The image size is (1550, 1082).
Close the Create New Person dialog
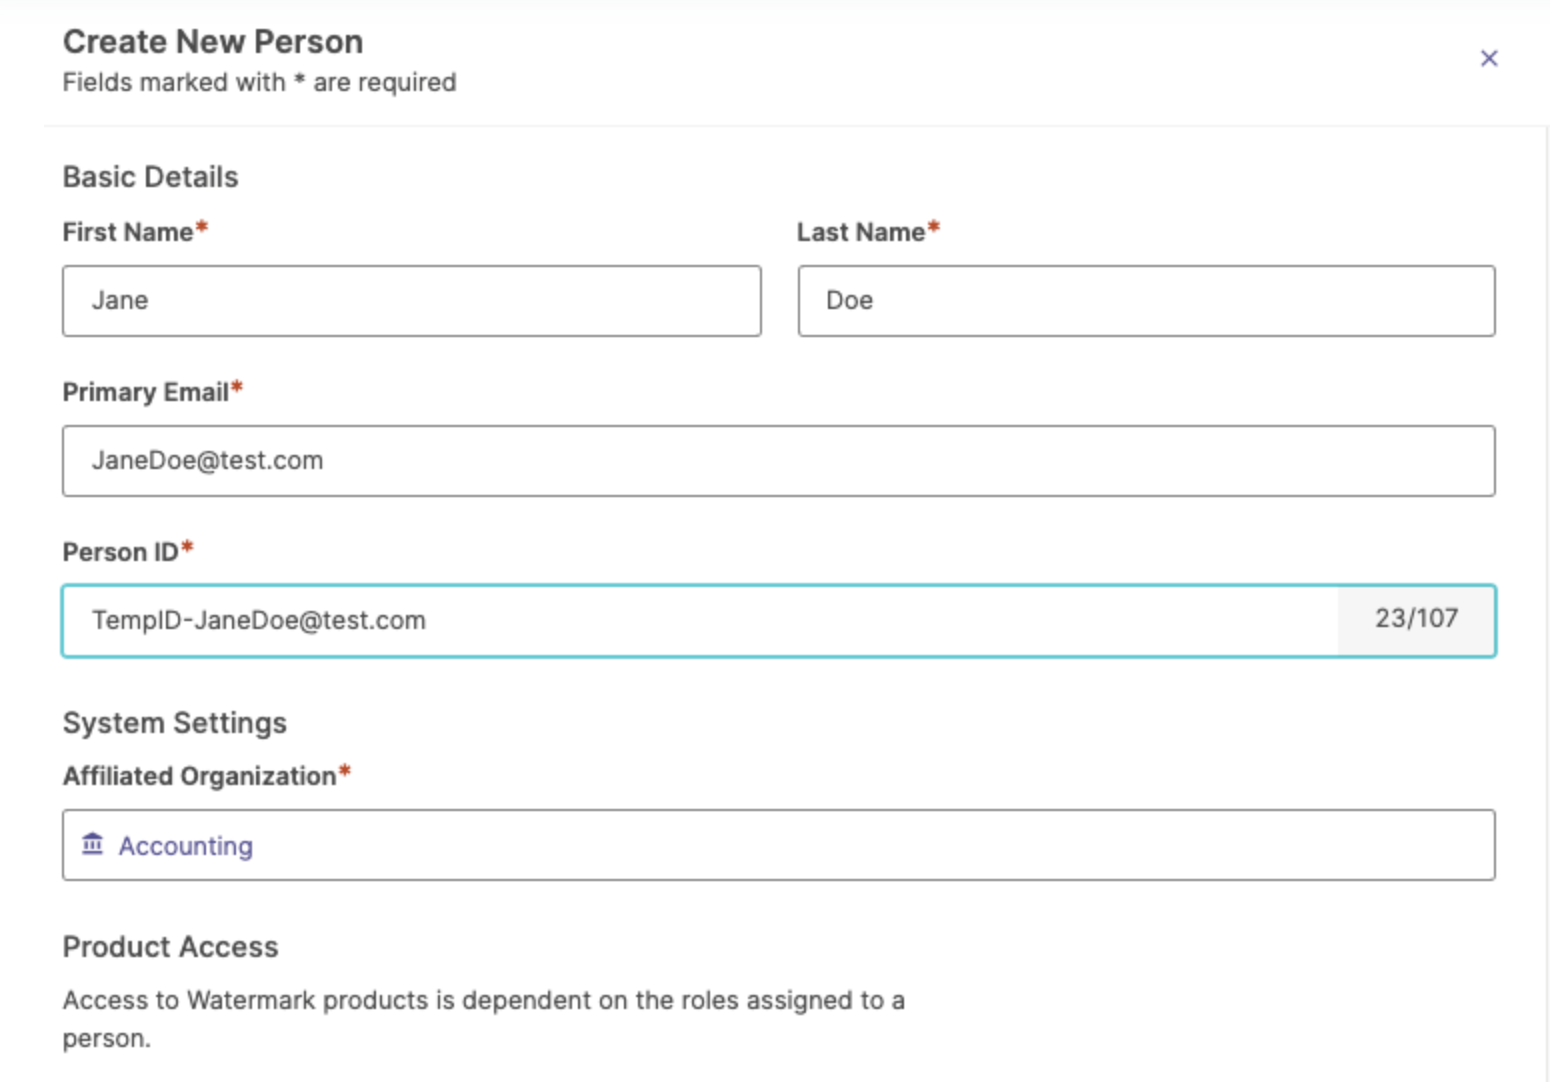[x=1489, y=58]
